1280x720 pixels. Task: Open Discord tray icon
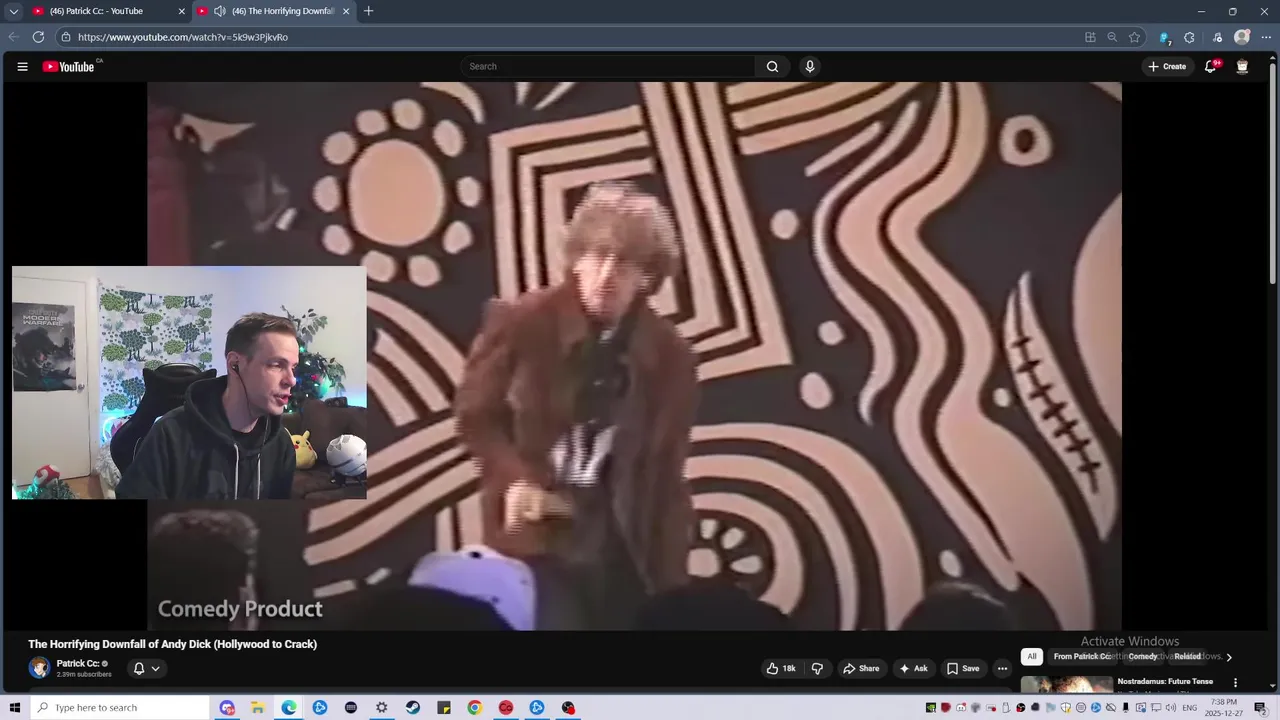point(961,708)
